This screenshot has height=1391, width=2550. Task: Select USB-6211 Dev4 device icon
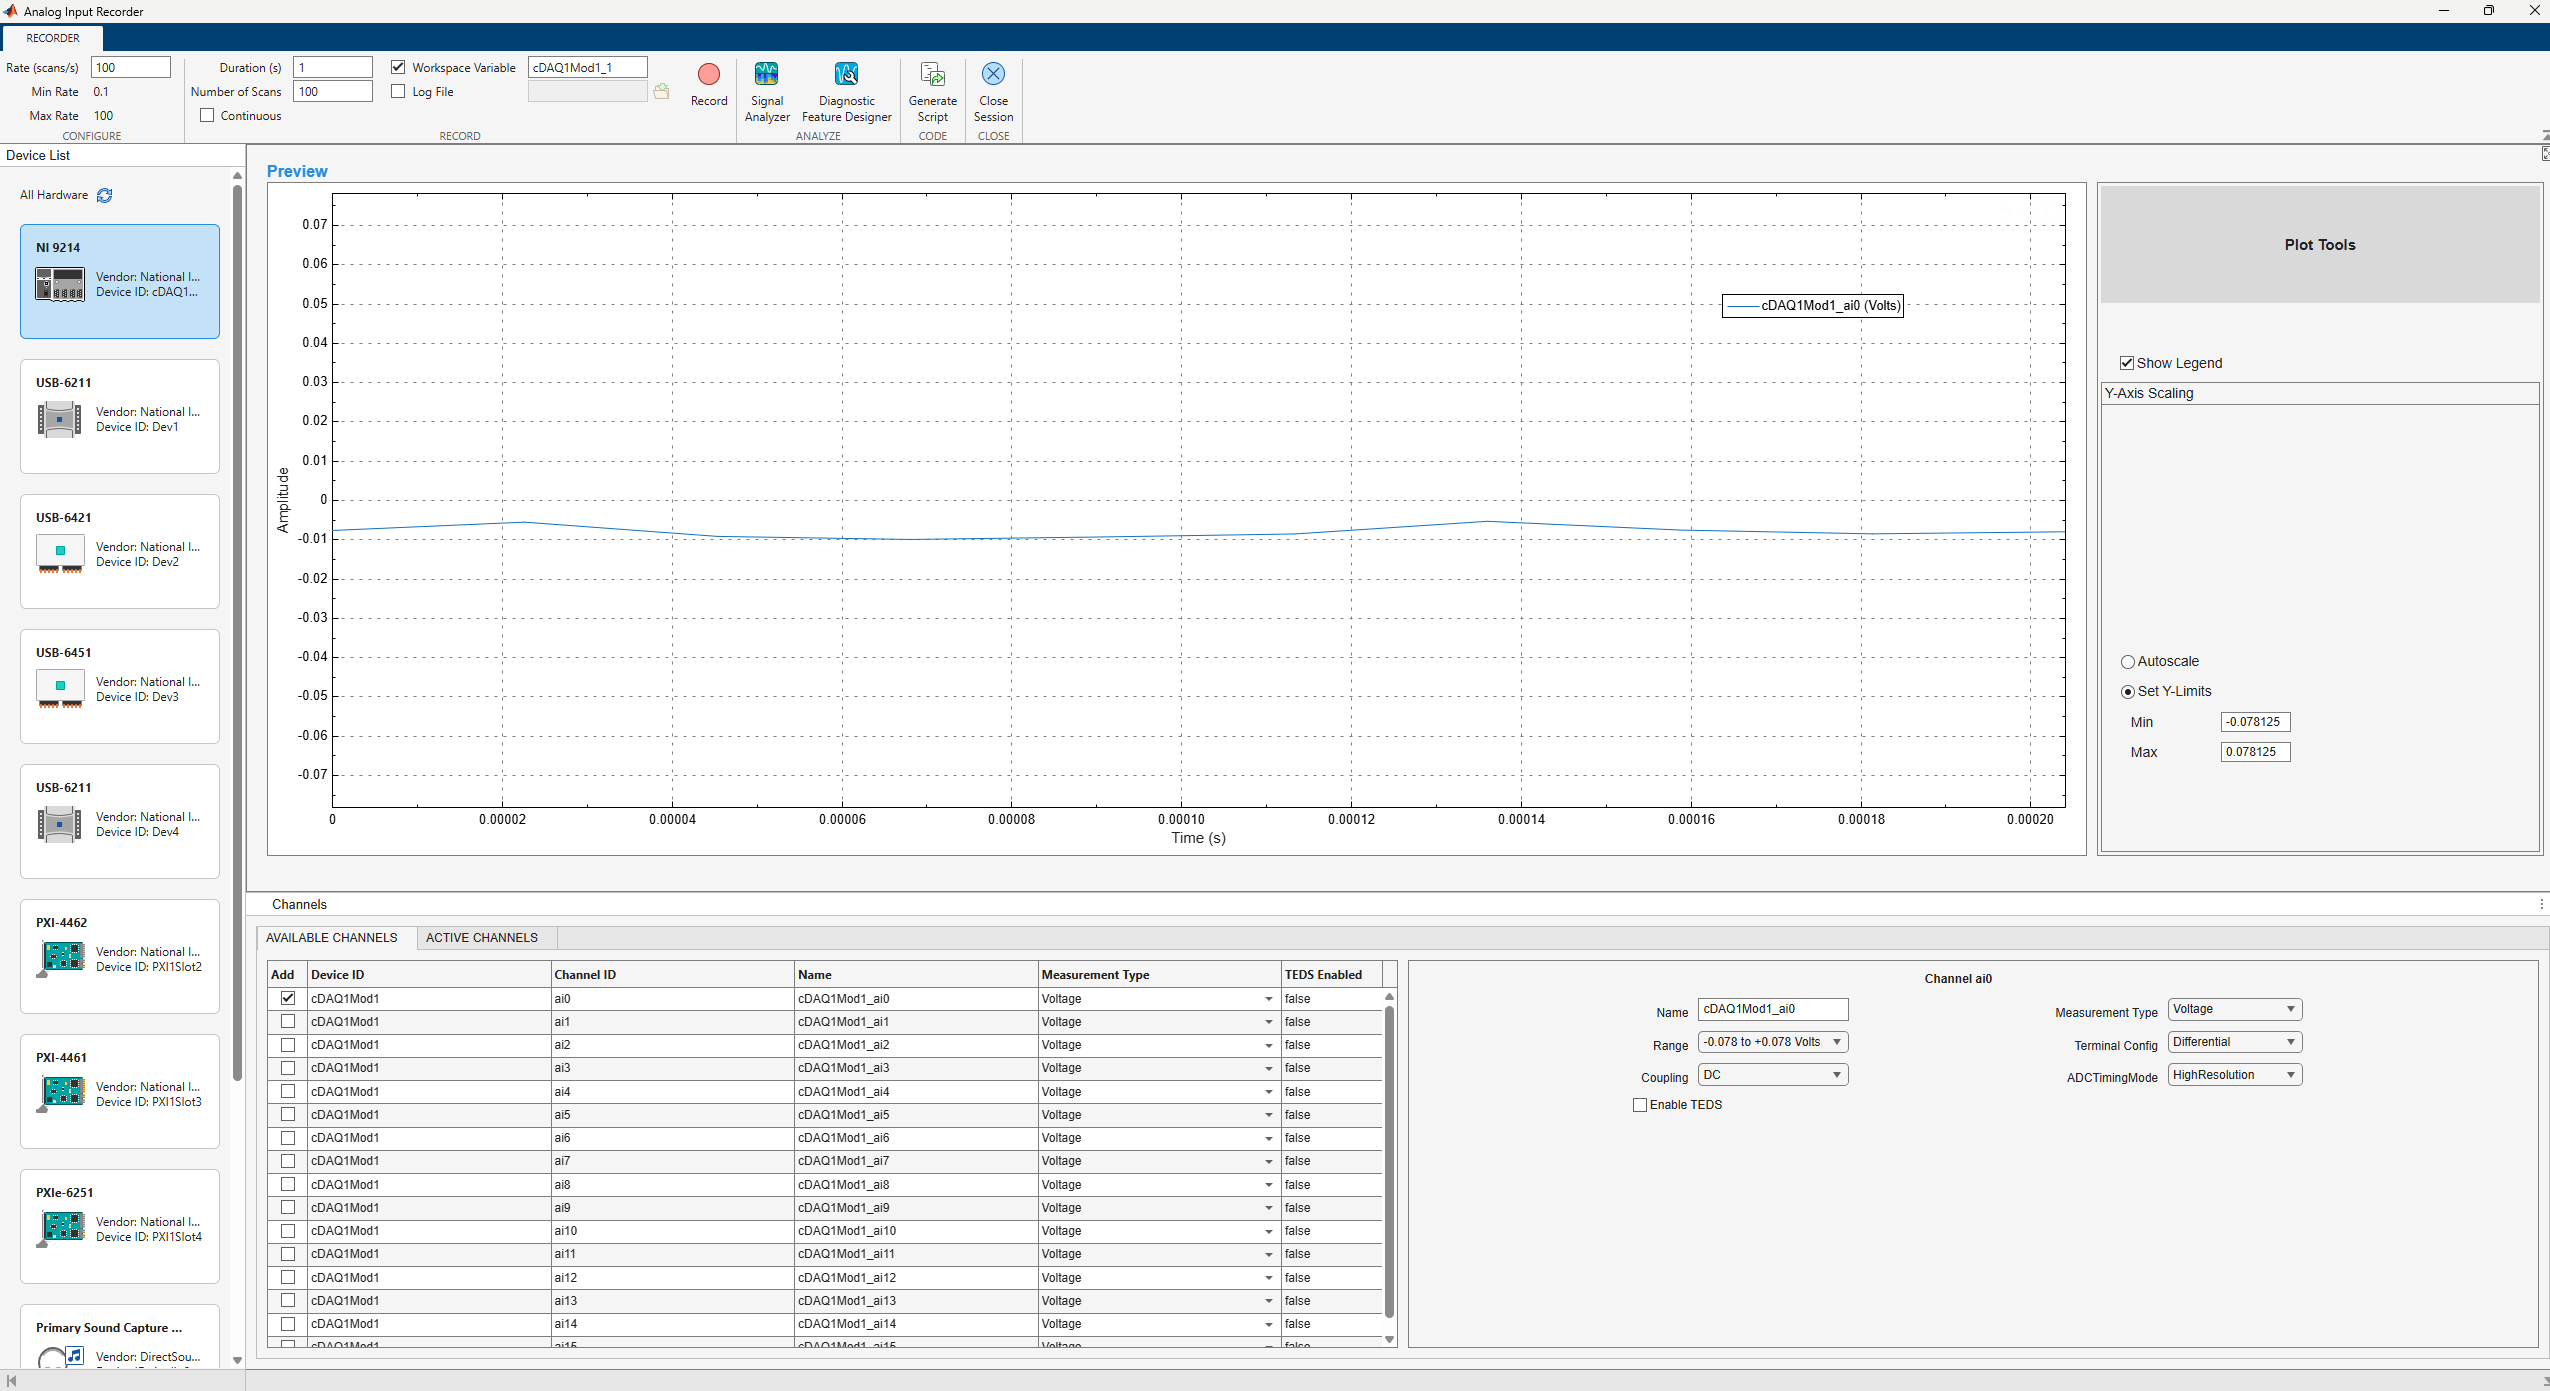[x=59, y=824]
